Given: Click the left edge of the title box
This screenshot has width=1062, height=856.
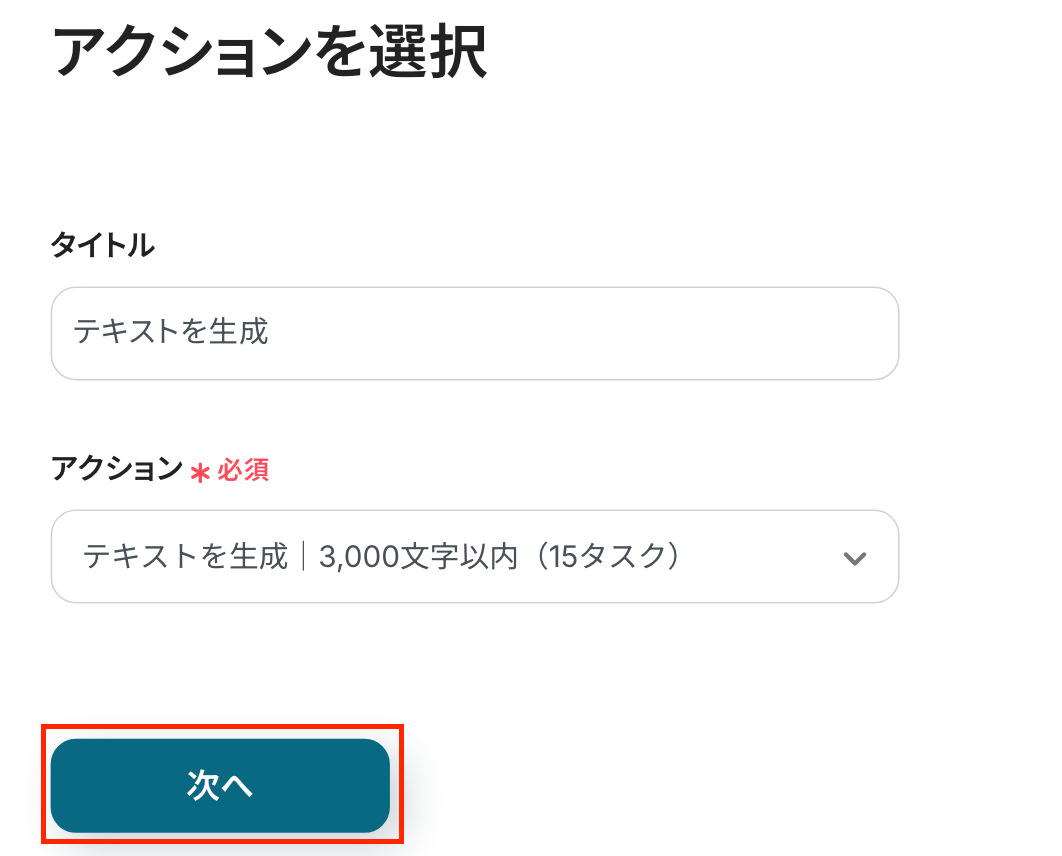Looking at the screenshot, I should [62, 333].
